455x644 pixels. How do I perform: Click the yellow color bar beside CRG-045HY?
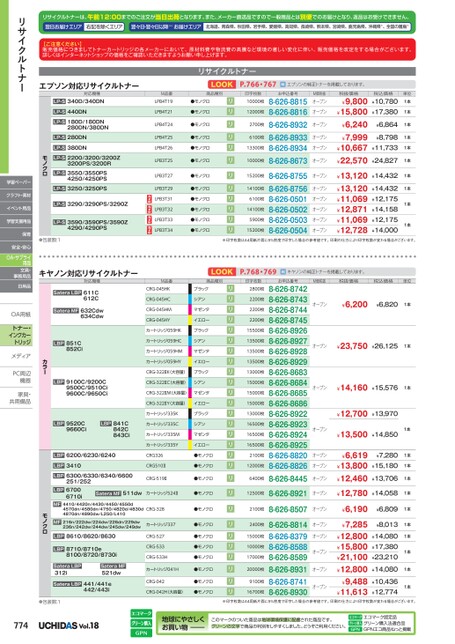190,320
